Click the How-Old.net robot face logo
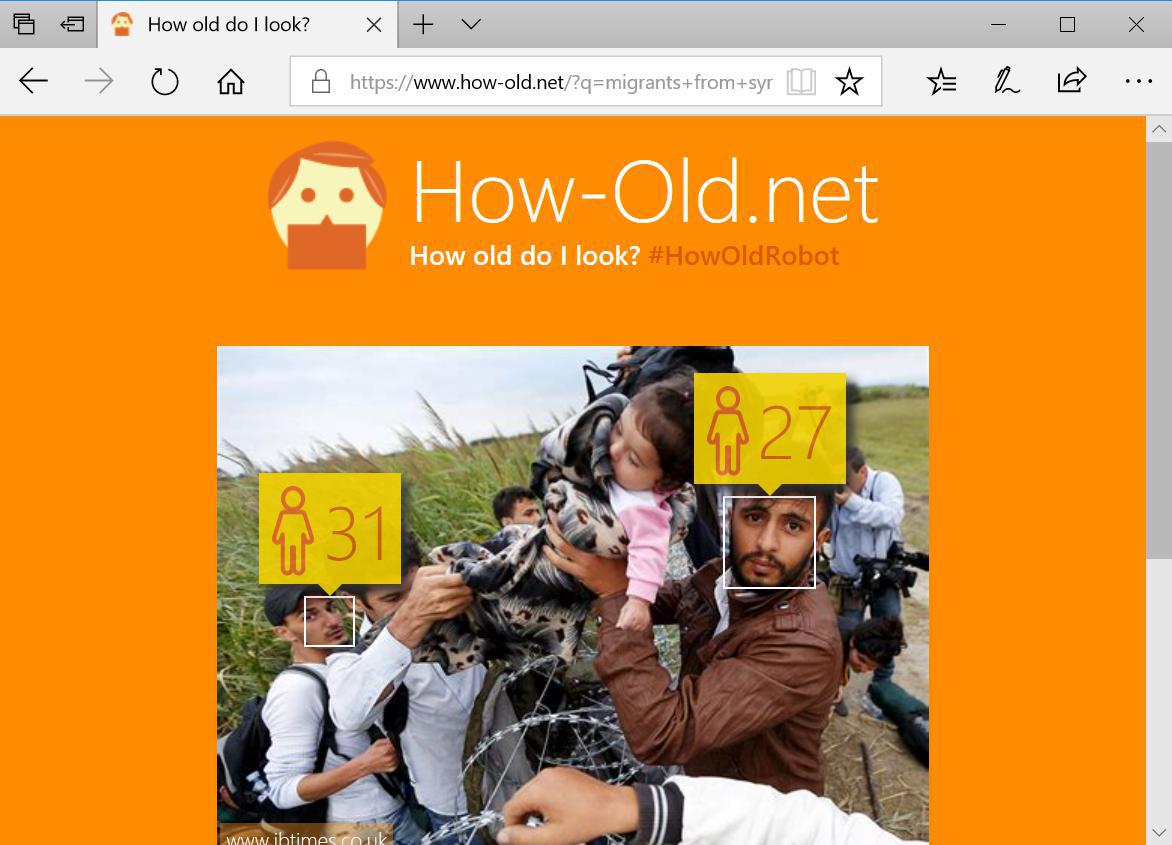Viewport: 1172px width, 845px height. (x=327, y=205)
